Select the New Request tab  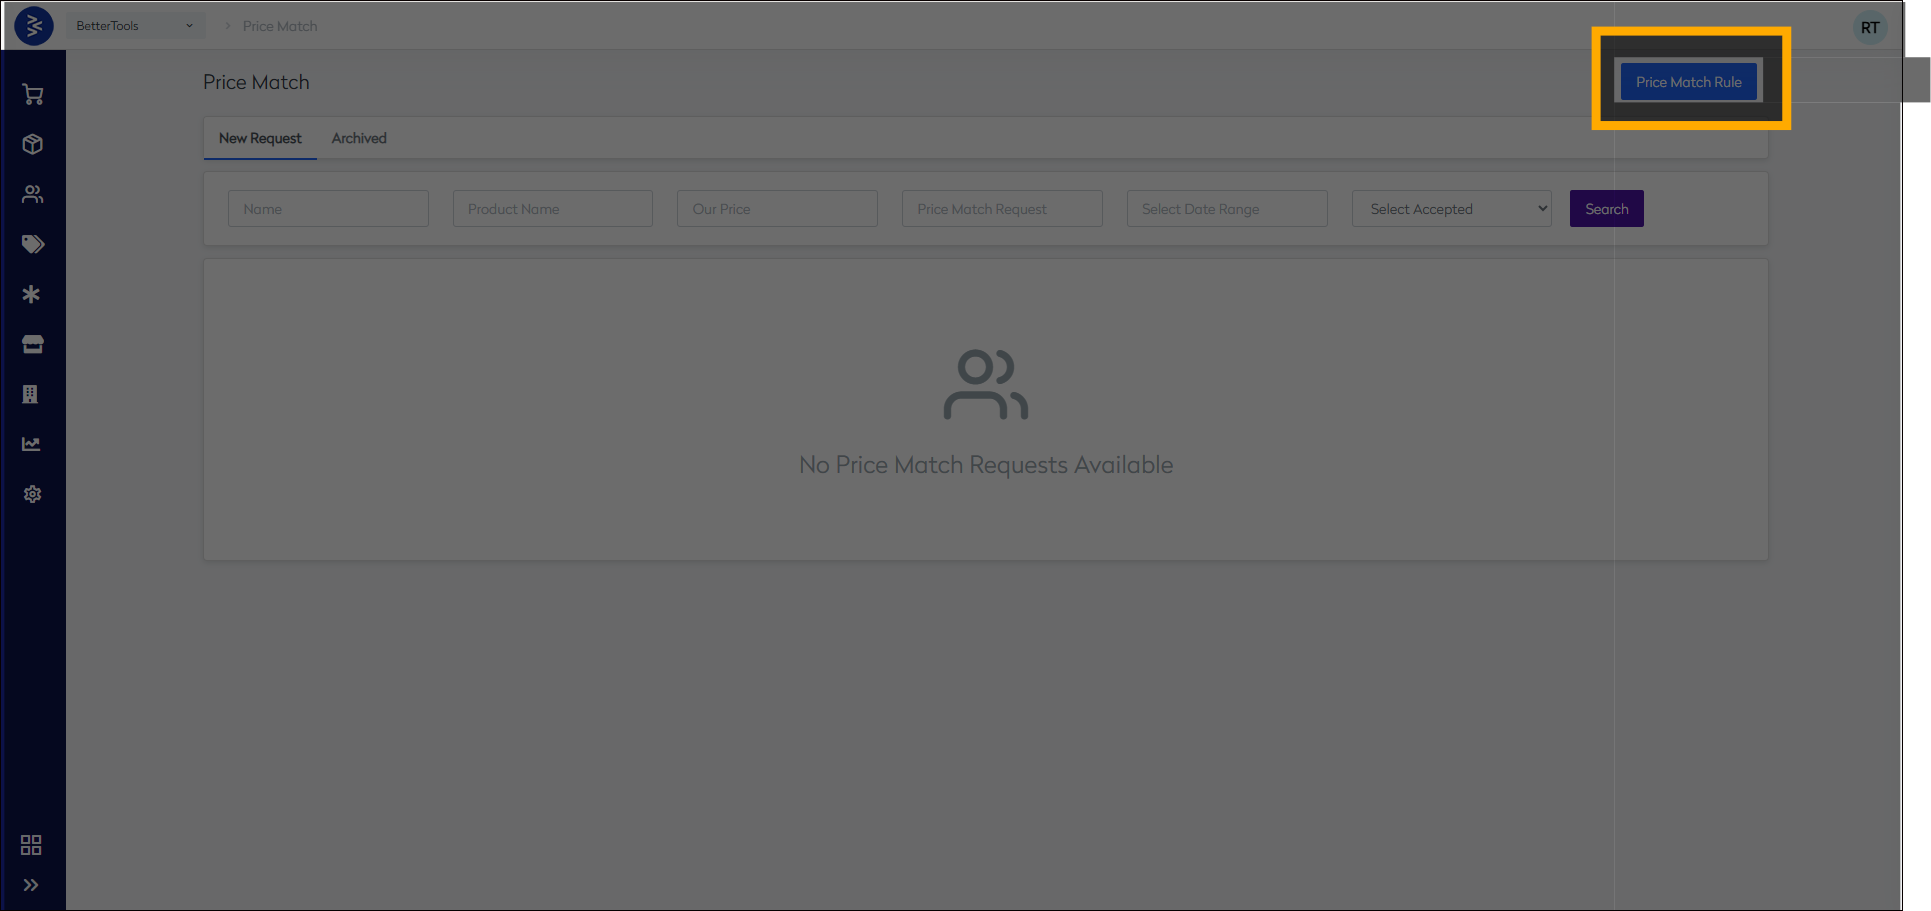coord(260,139)
